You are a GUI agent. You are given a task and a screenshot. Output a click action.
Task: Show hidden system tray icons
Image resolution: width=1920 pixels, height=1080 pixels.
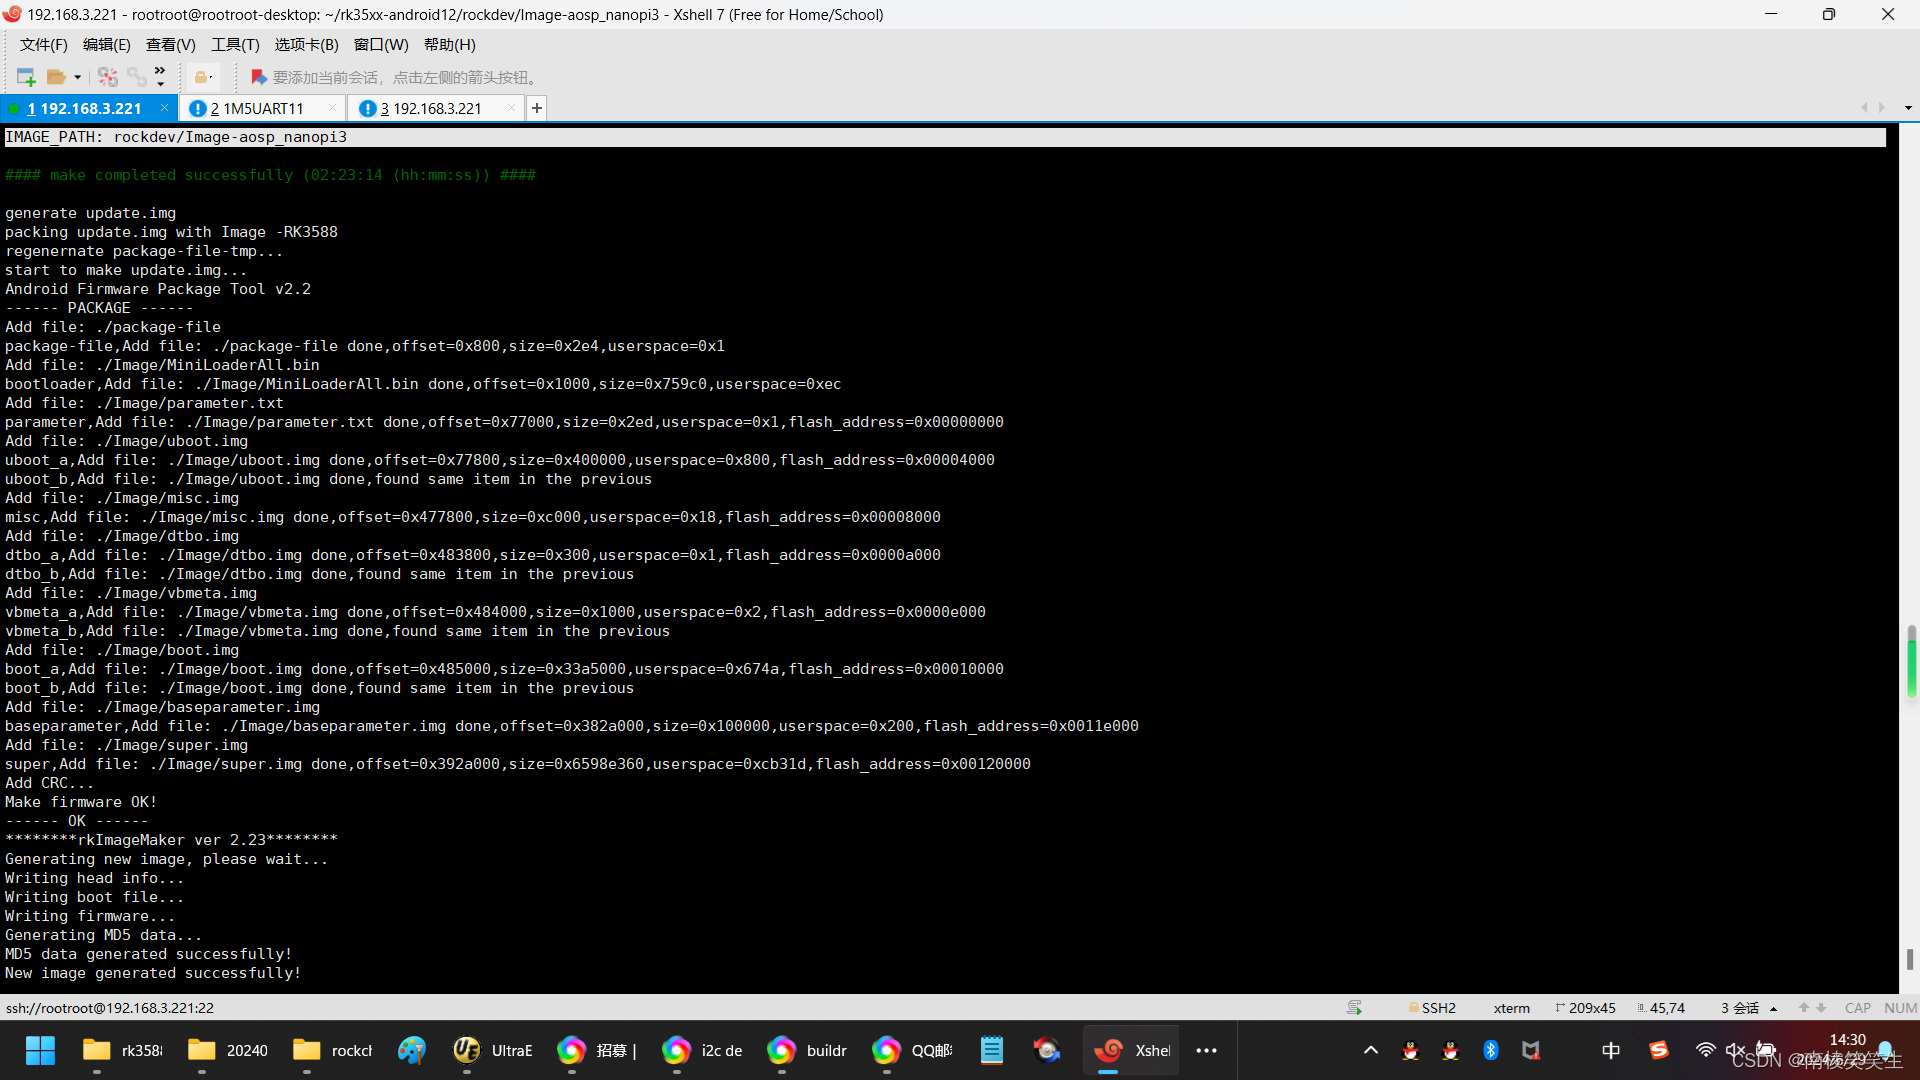pos(1371,1050)
